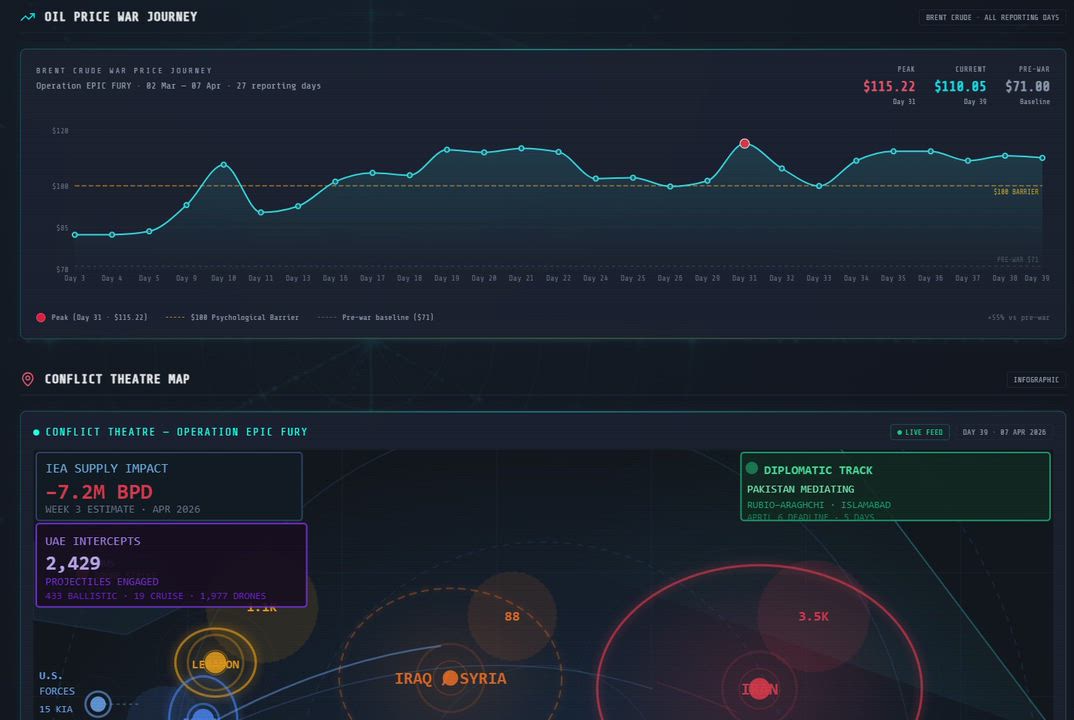The height and width of the screenshot is (720, 1074).
Task: Select the Day 21 data point on the chart
Action: click(521, 148)
